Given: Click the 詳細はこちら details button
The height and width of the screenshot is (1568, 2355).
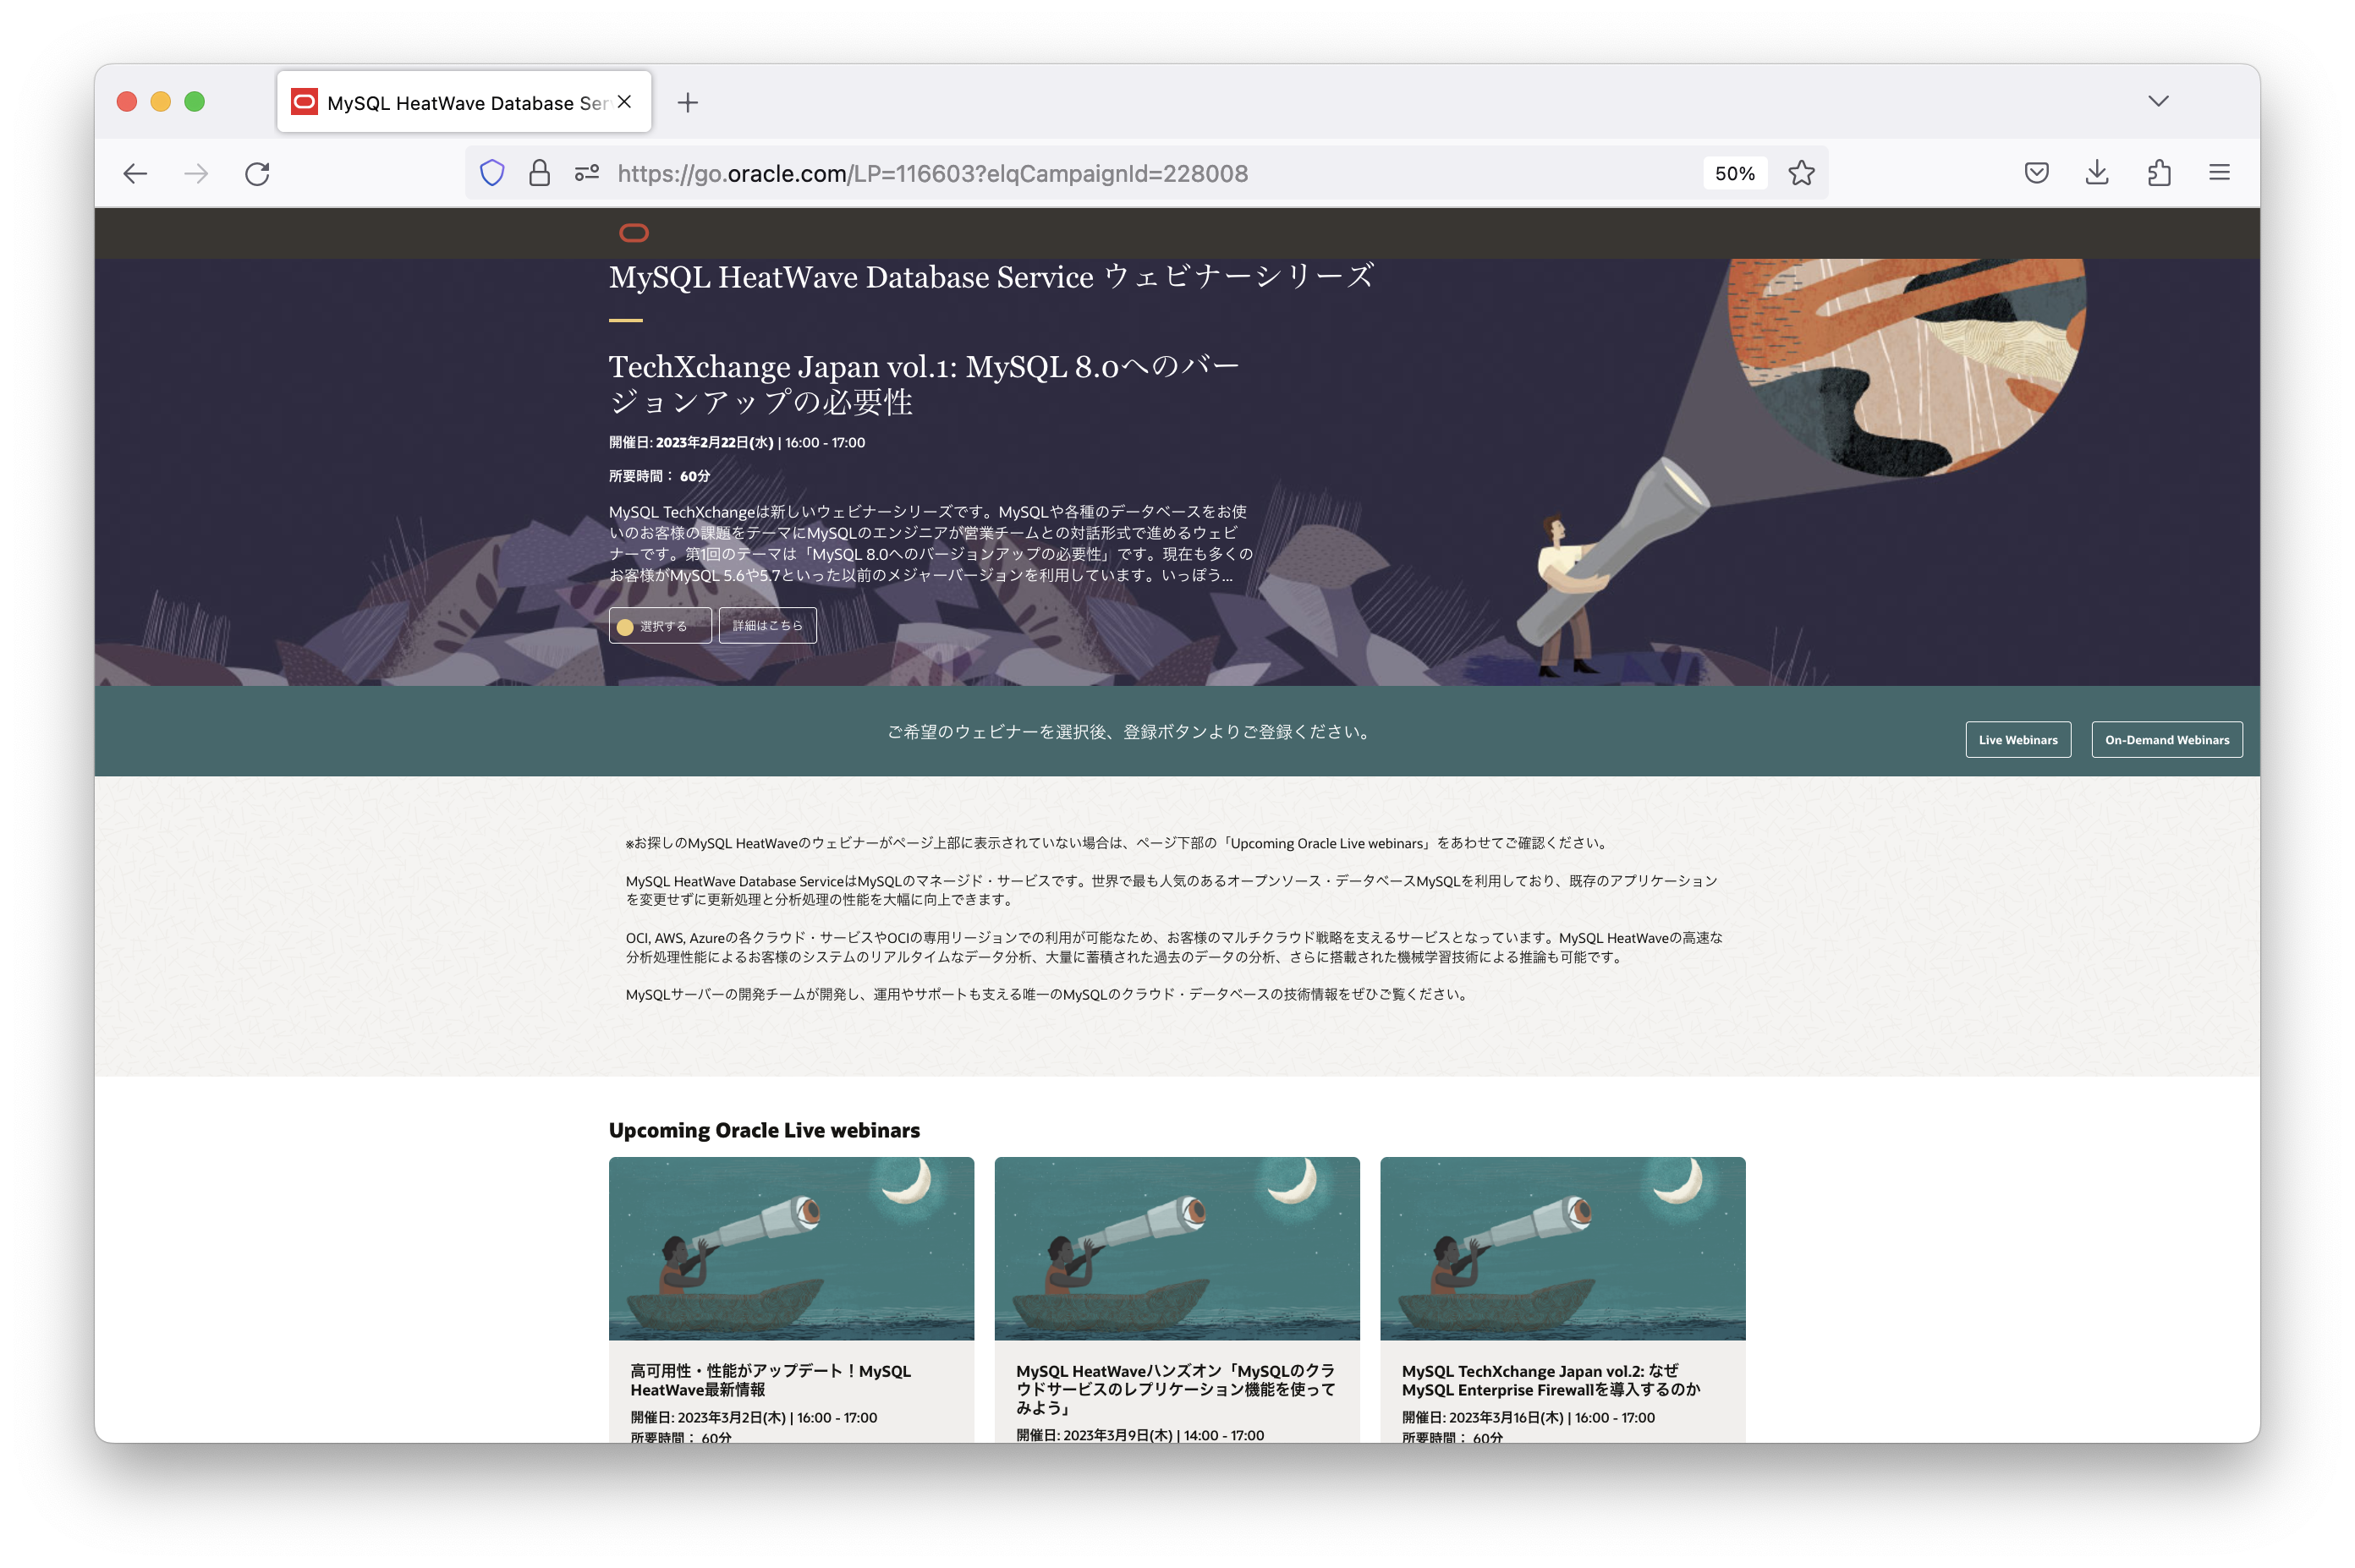Looking at the screenshot, I should tap(767, 626).
